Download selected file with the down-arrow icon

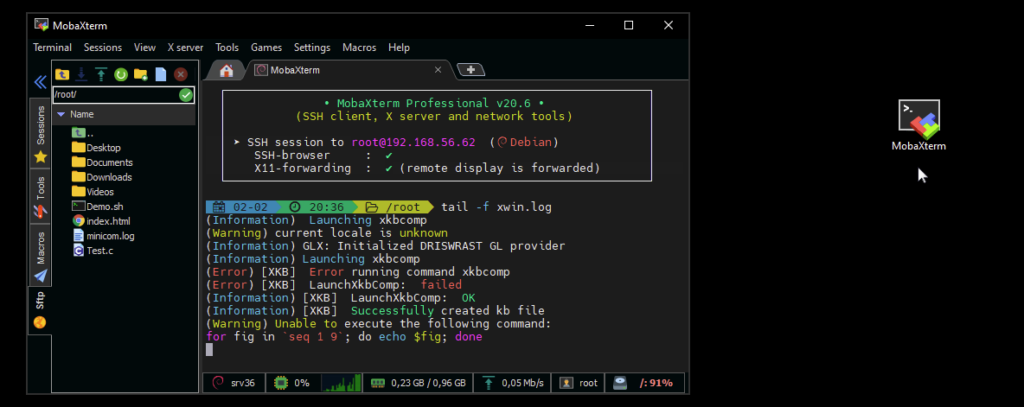click(82, 74)
